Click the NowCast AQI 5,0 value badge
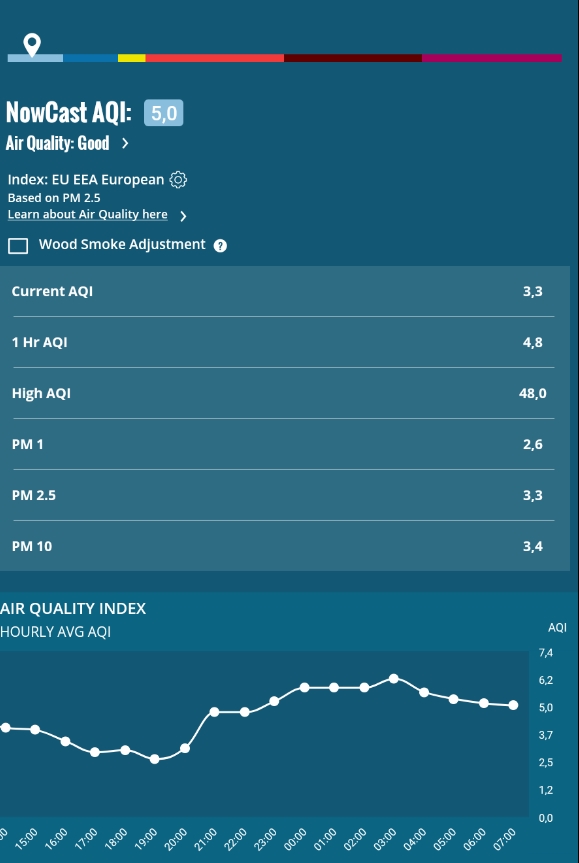 pyautogui.click(x=163, y=113)
